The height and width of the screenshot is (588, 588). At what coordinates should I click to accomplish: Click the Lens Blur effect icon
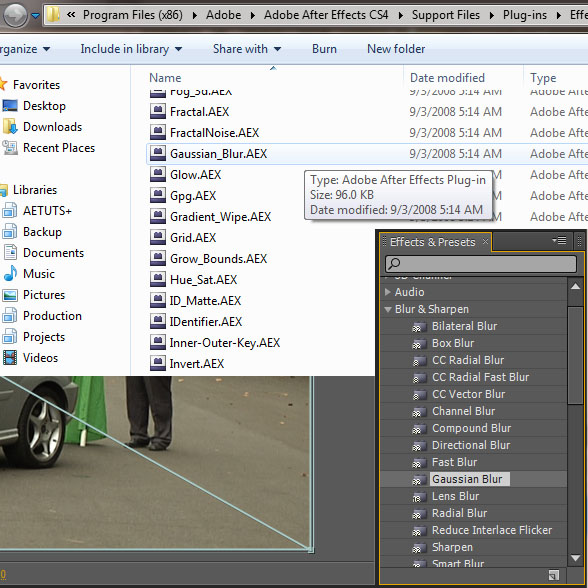click(419, 497)
